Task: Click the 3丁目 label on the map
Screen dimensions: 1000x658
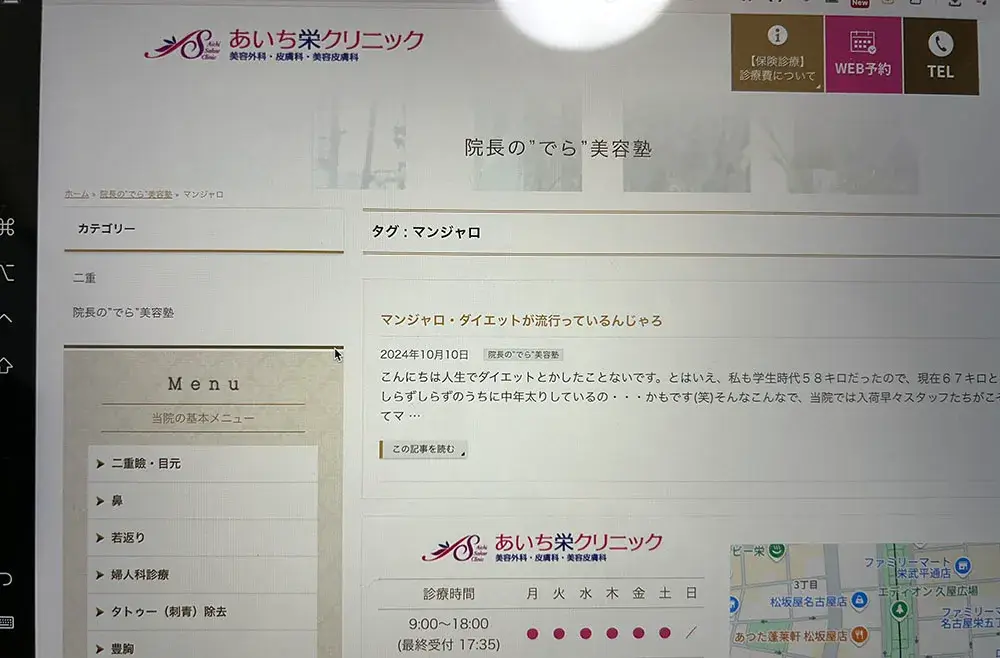Action: click(x=805, y=585)
